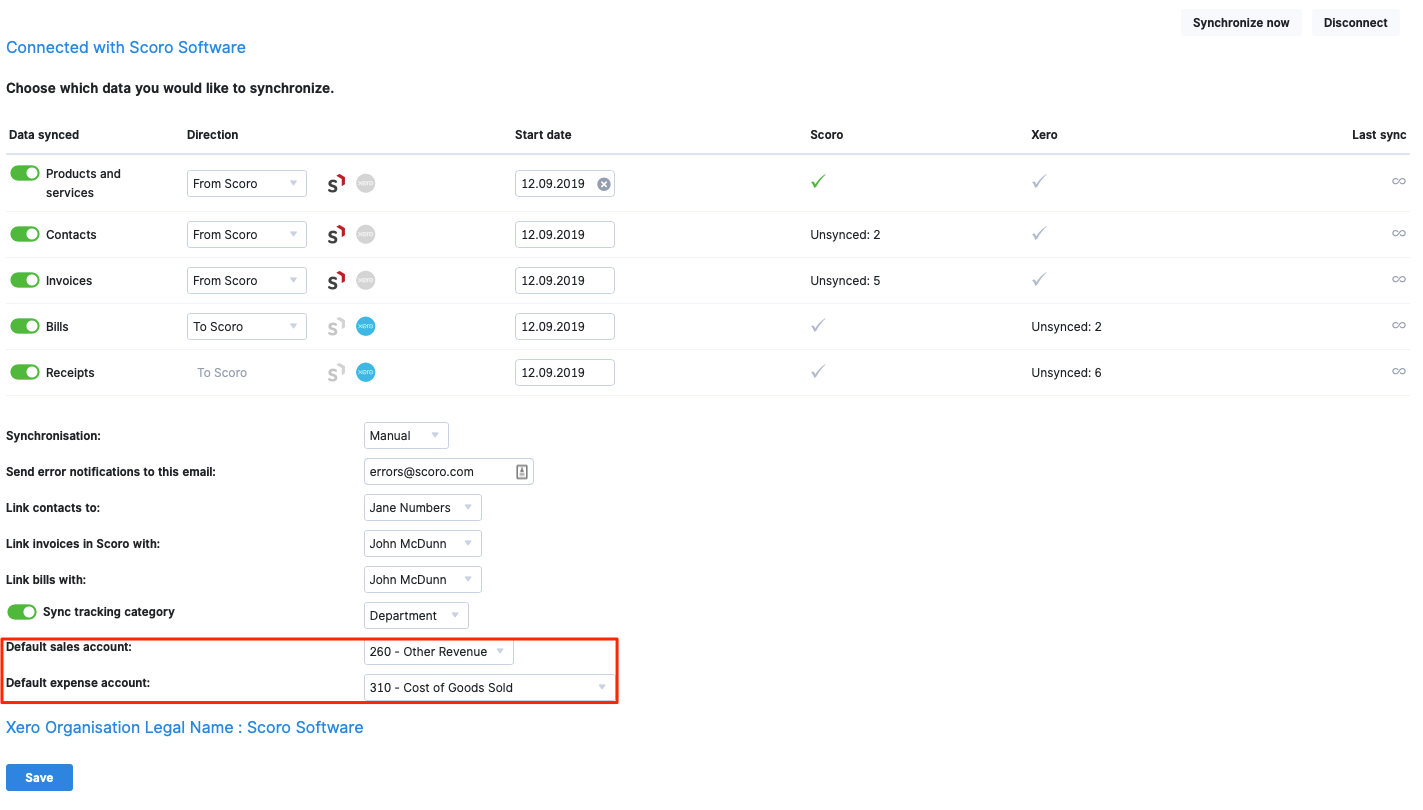Click Unsynced: 2 in Bills row

click(1066, 327)
